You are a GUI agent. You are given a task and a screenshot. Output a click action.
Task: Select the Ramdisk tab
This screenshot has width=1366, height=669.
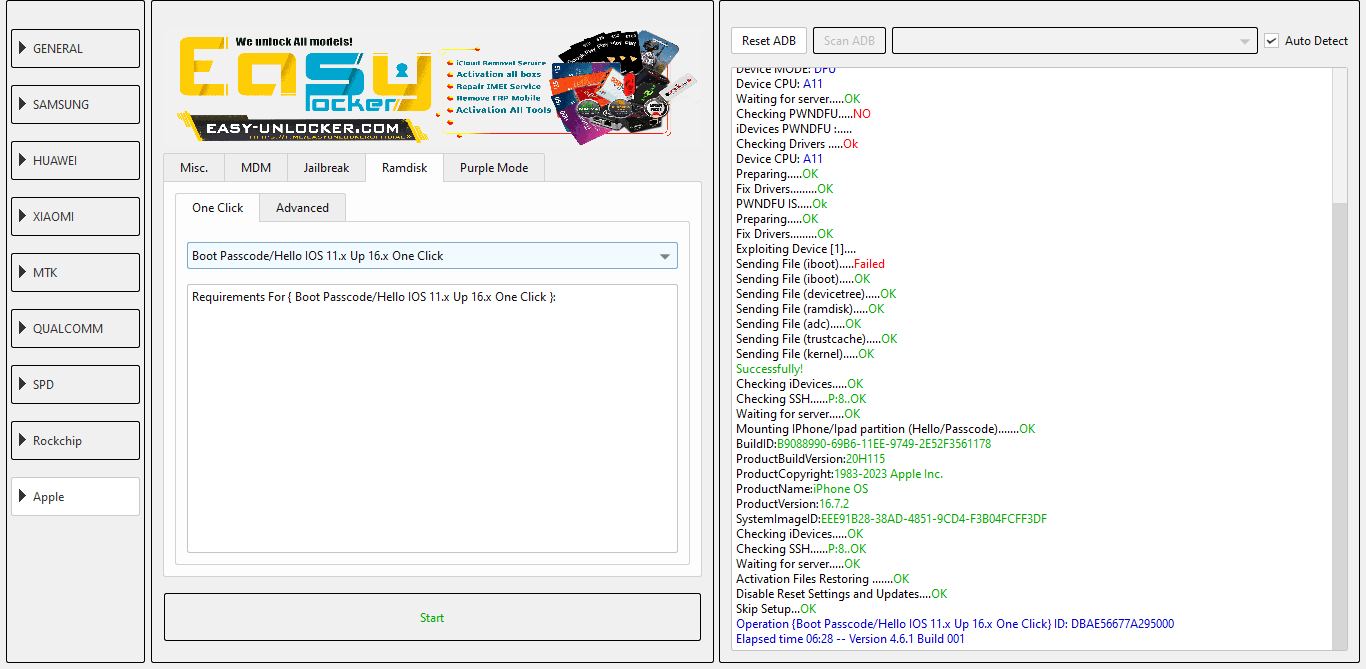404,167
